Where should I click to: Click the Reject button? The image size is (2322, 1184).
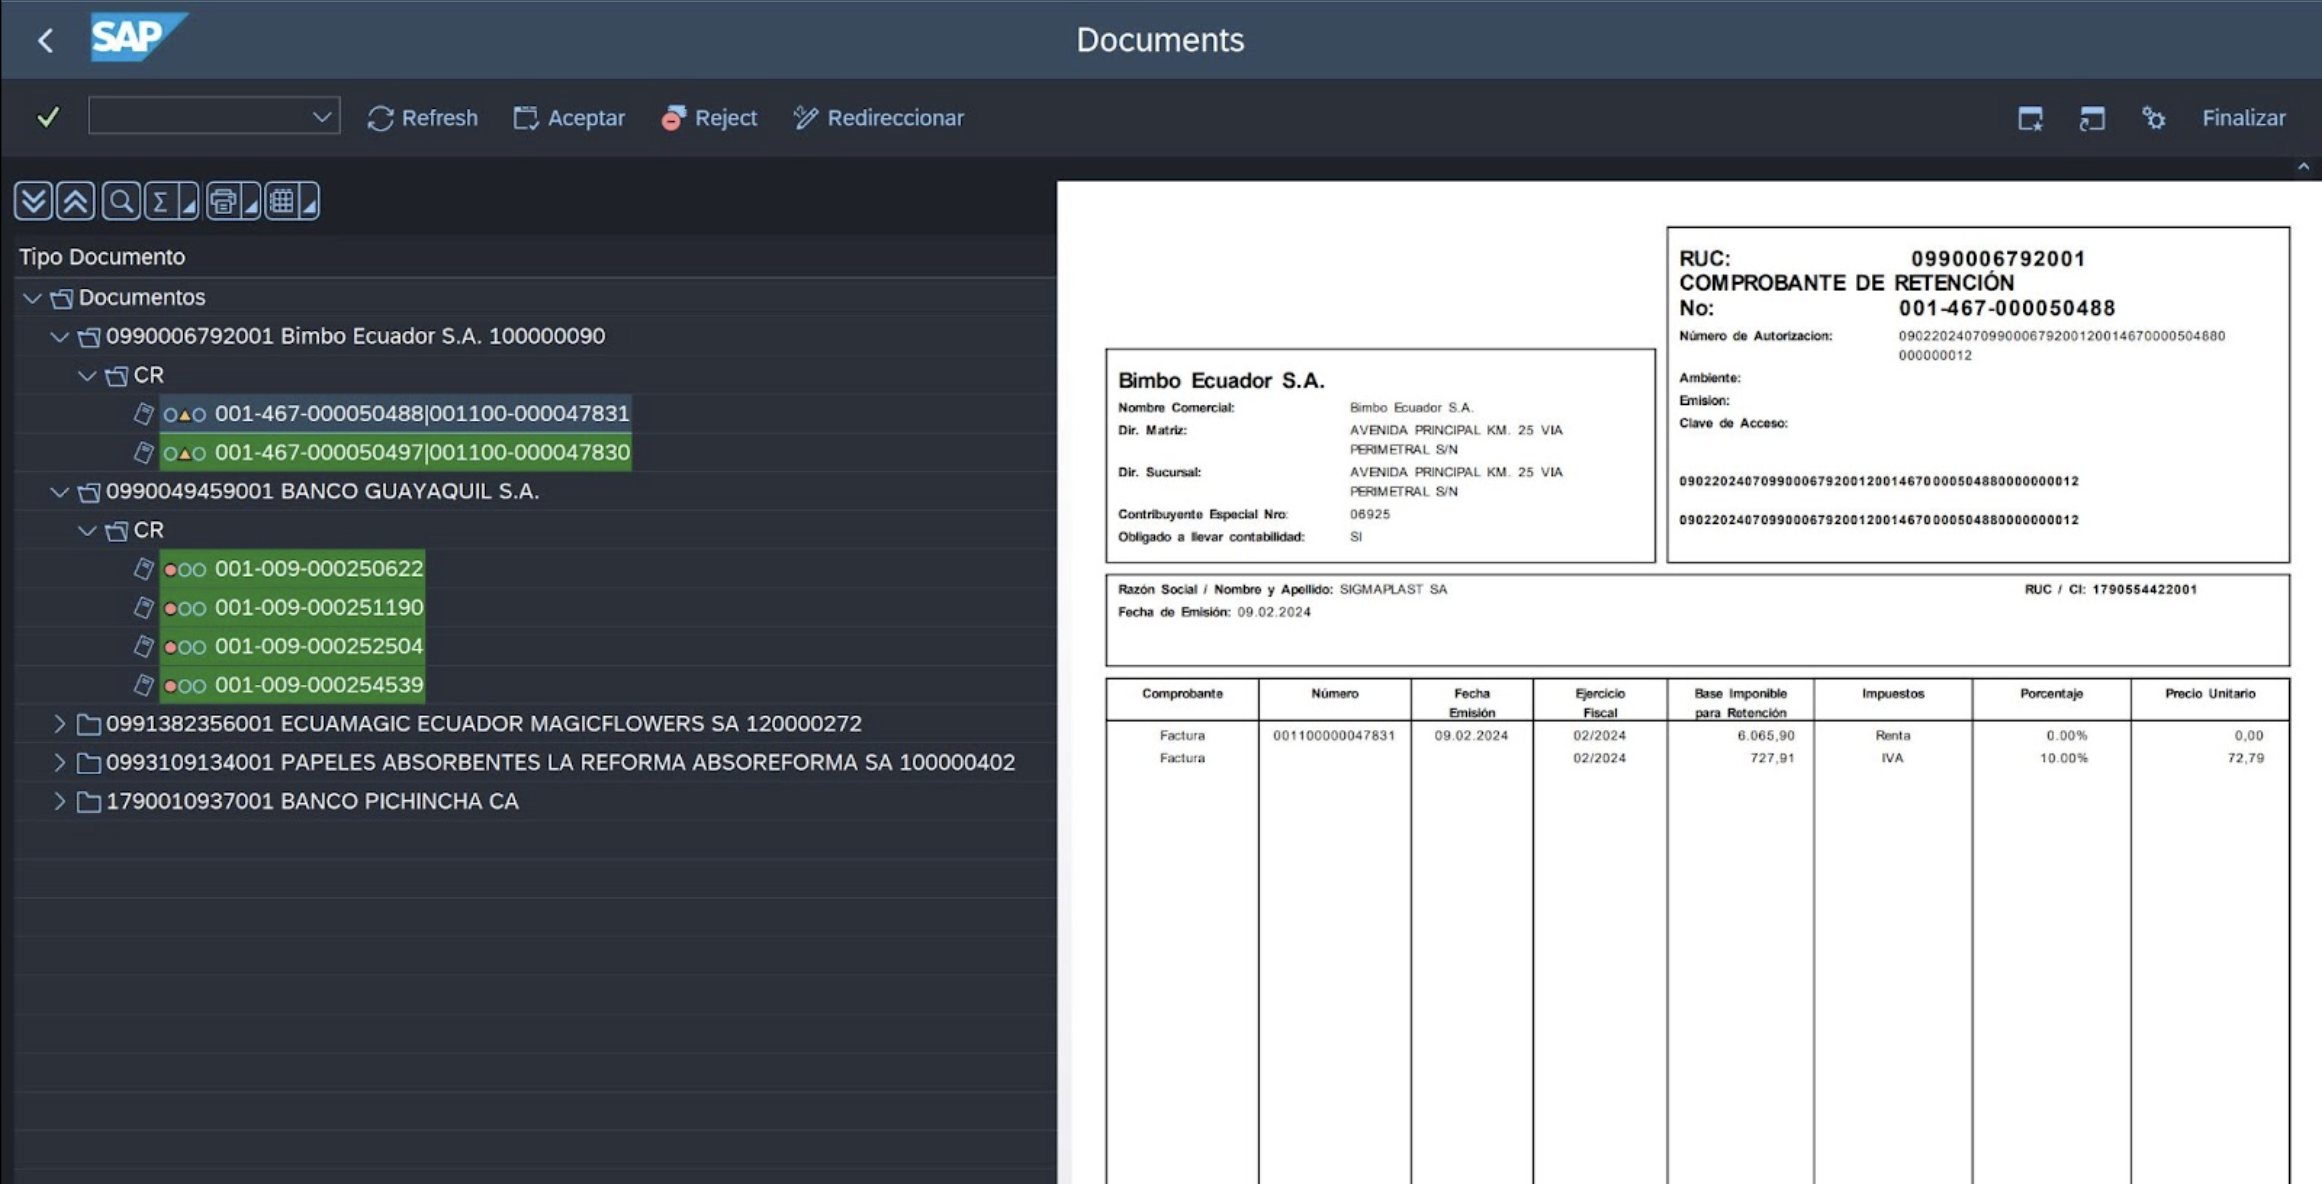tap(709, 118)
